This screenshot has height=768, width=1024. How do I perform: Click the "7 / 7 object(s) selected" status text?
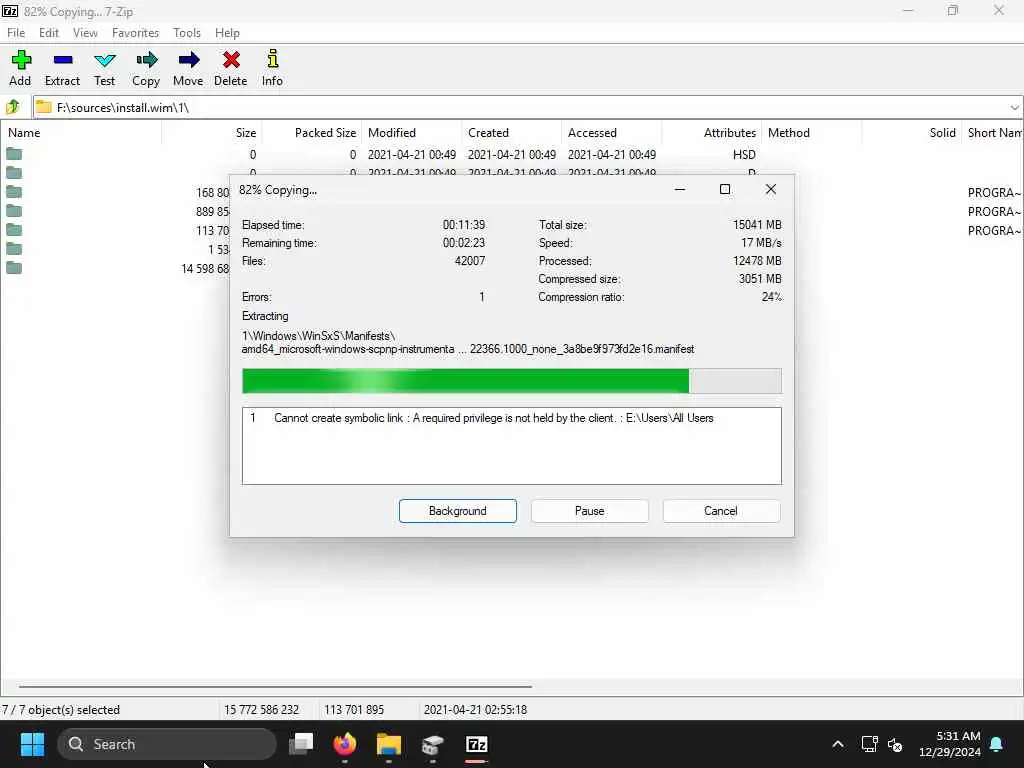pos(61,710)
